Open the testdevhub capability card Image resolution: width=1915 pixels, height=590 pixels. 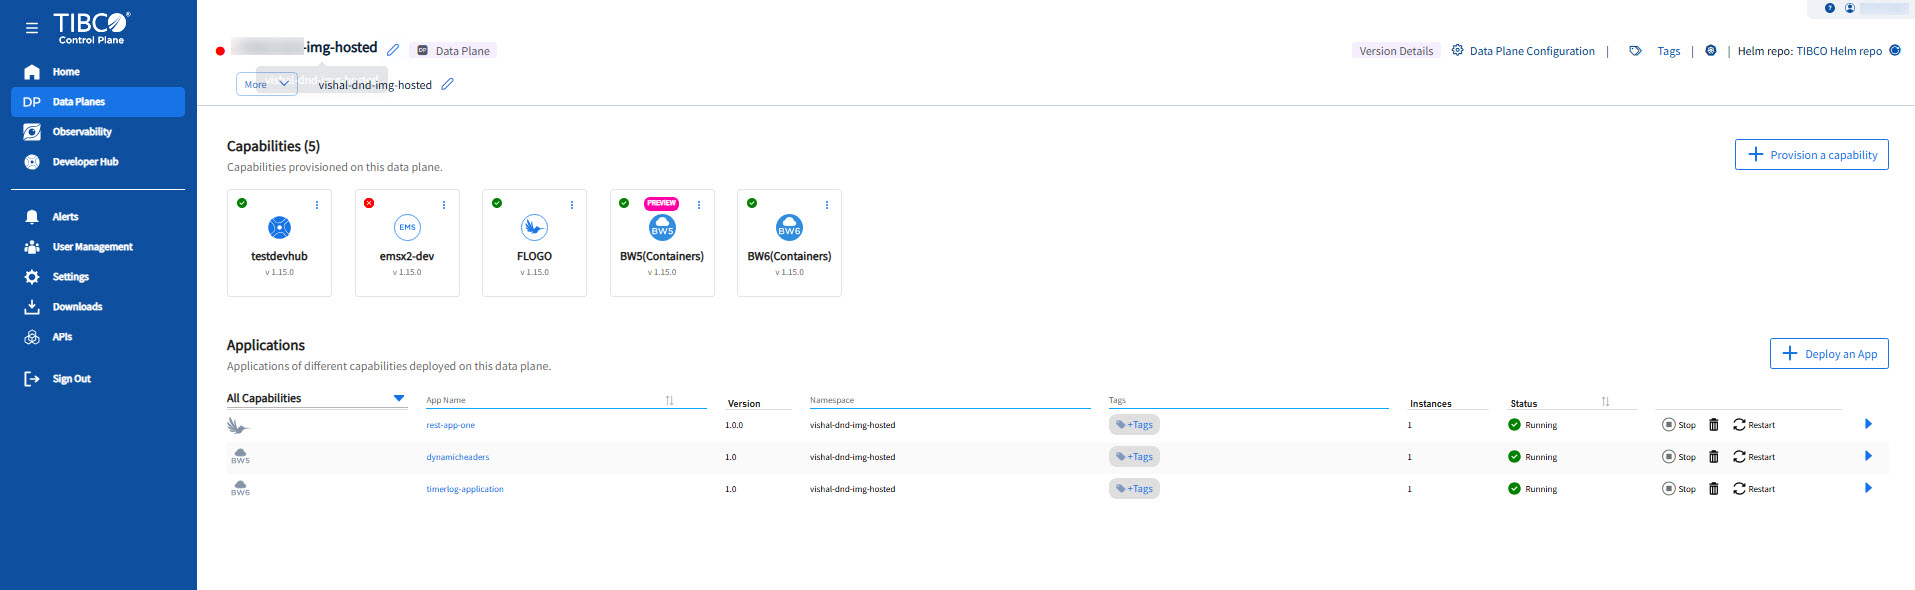point(279,243)
